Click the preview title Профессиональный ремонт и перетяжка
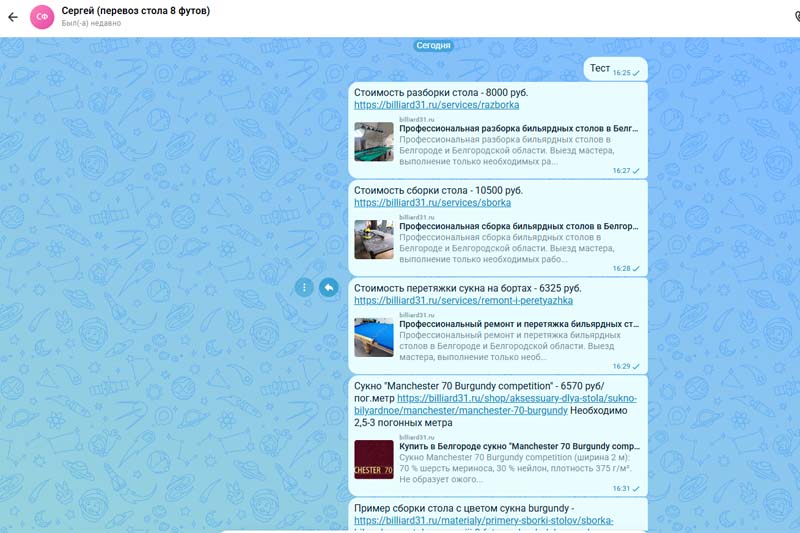This screenshot has width=800, height=533. click(519, 324)
